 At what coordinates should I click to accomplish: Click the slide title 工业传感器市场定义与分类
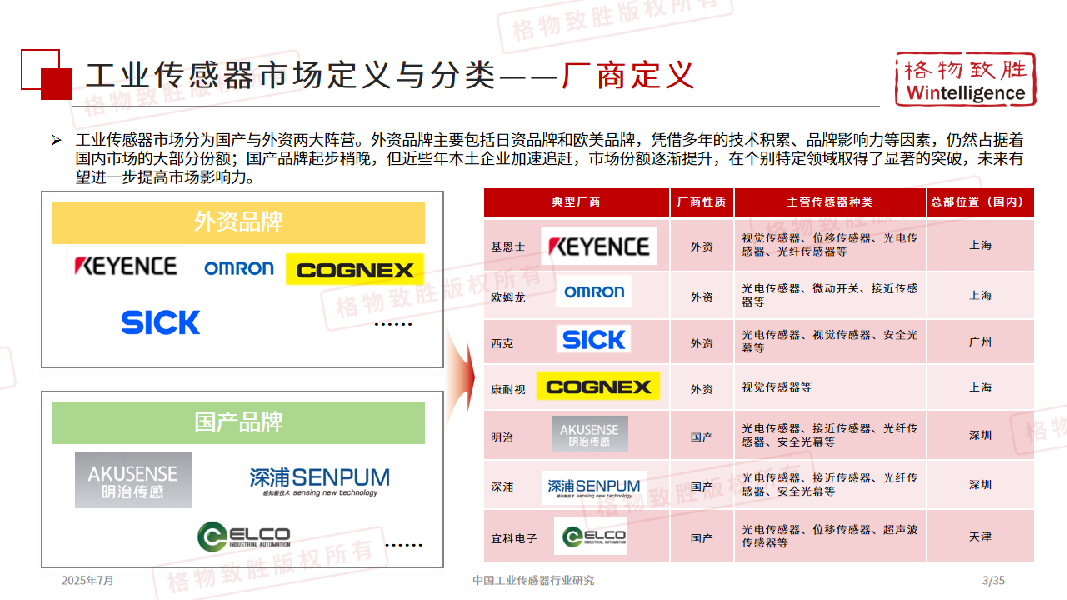click(291, 75)
